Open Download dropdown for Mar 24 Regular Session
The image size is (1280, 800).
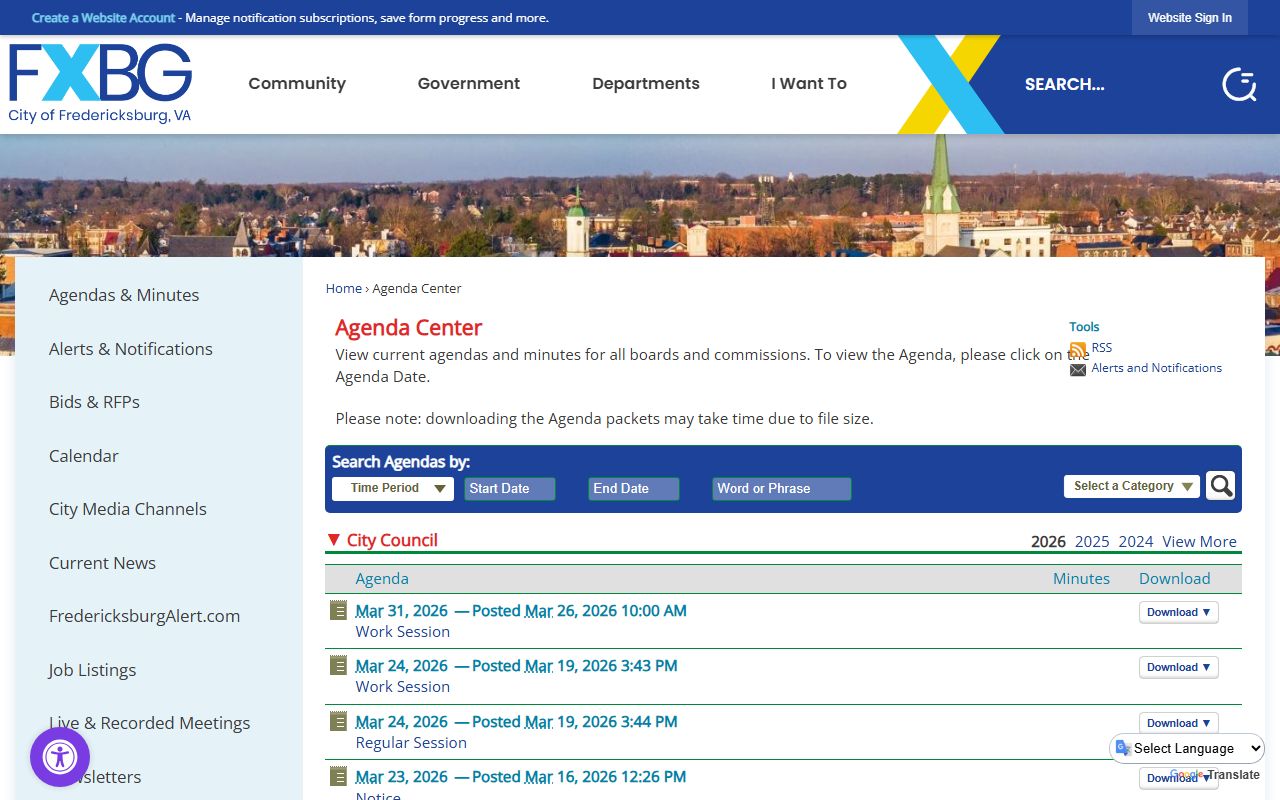coord(1179,723)
